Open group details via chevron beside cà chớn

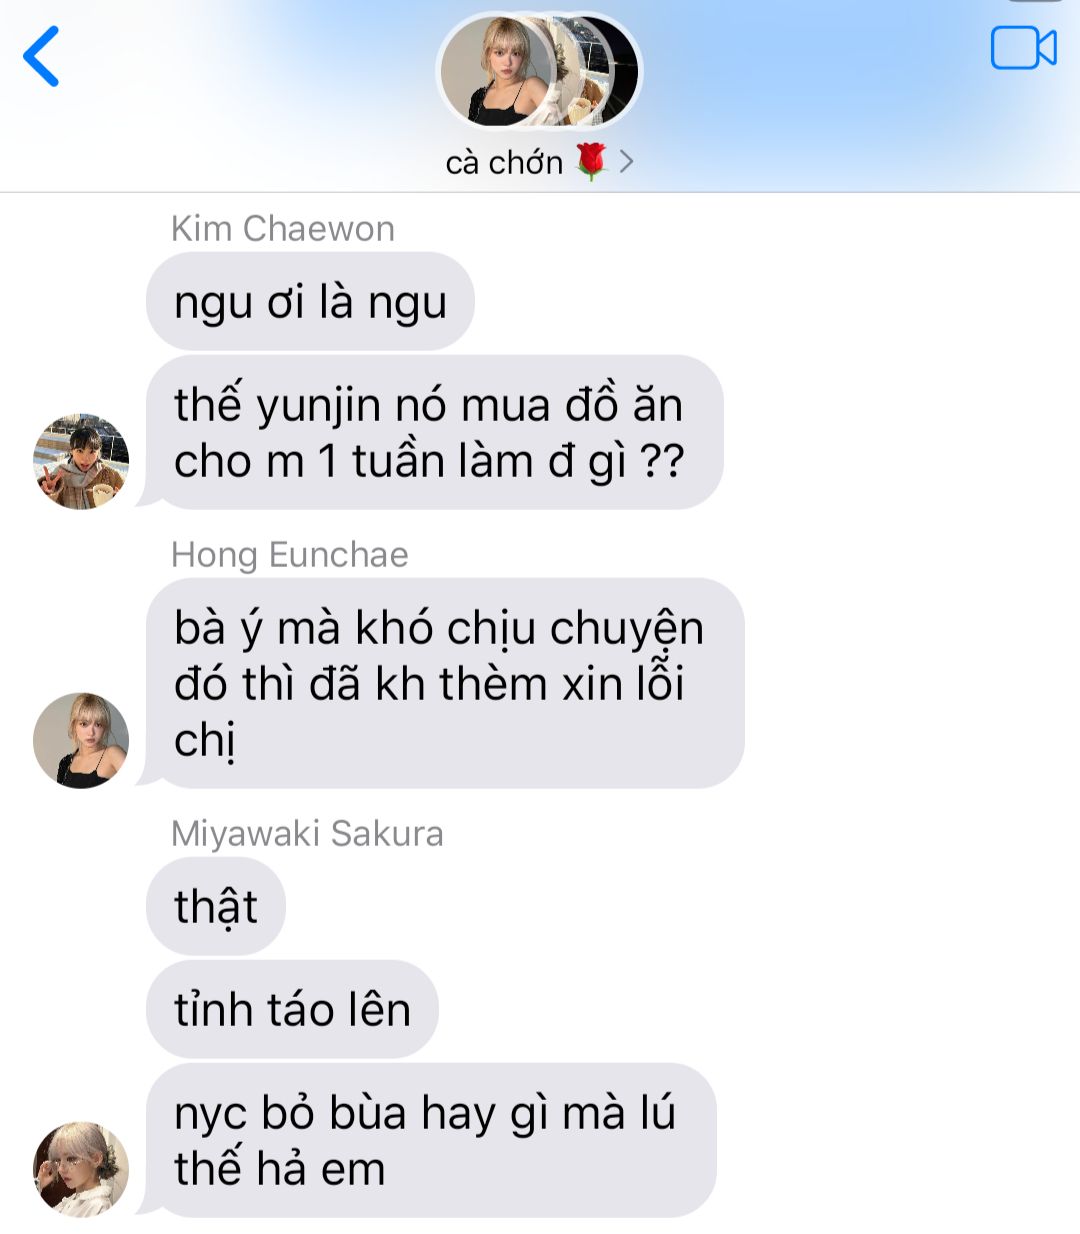(x=627, y=161)
